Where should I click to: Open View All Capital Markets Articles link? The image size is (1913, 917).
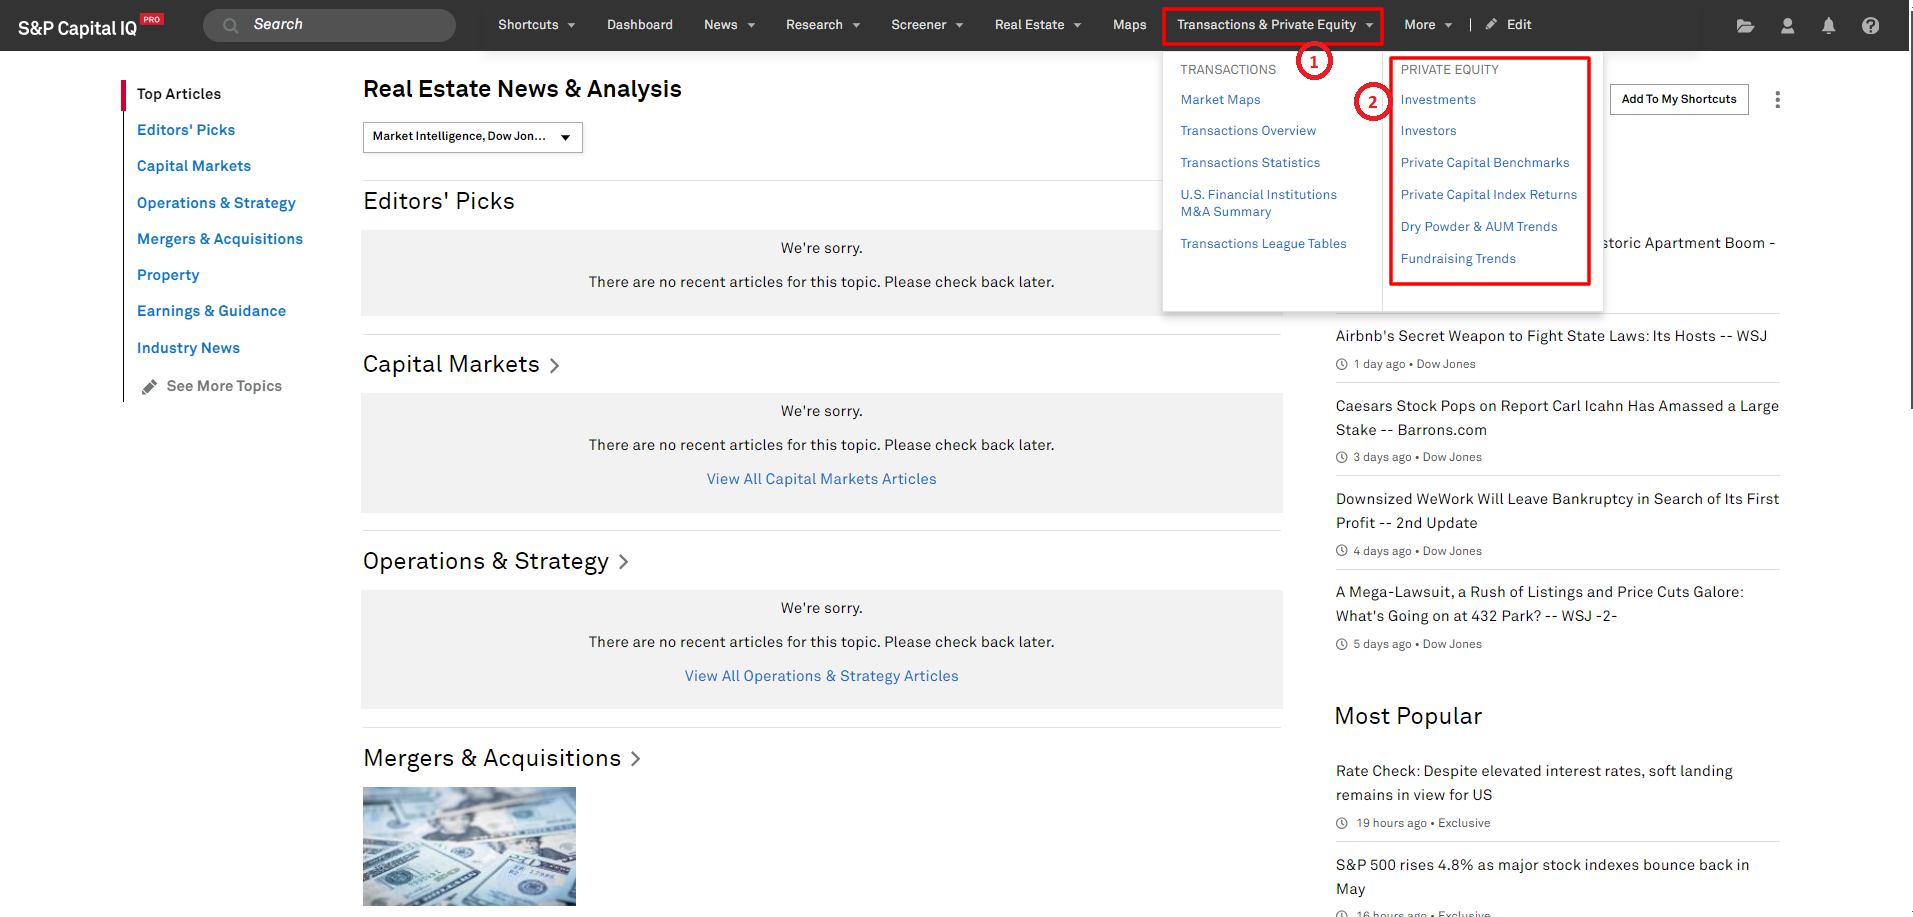[822, 479]
